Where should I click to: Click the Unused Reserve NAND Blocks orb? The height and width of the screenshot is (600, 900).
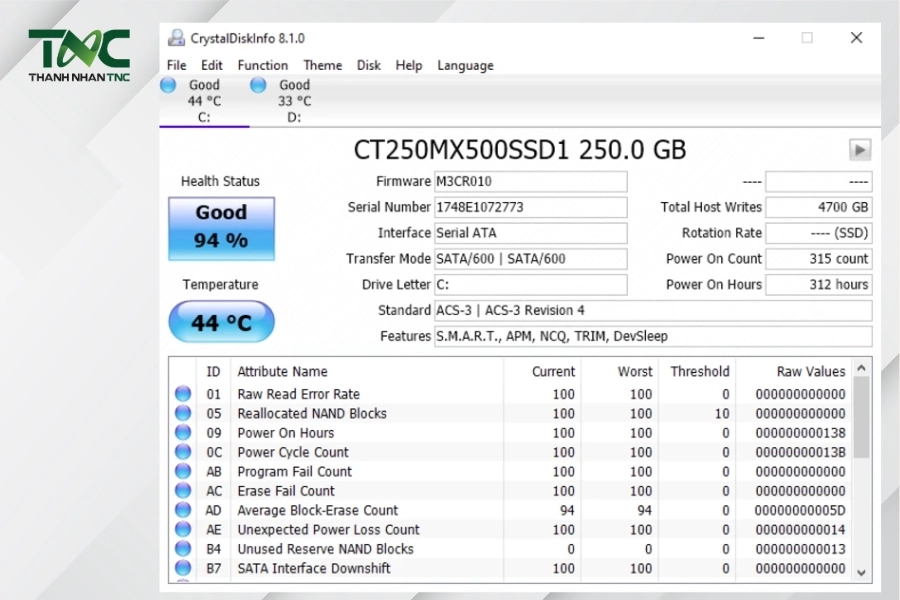[183, 549]
